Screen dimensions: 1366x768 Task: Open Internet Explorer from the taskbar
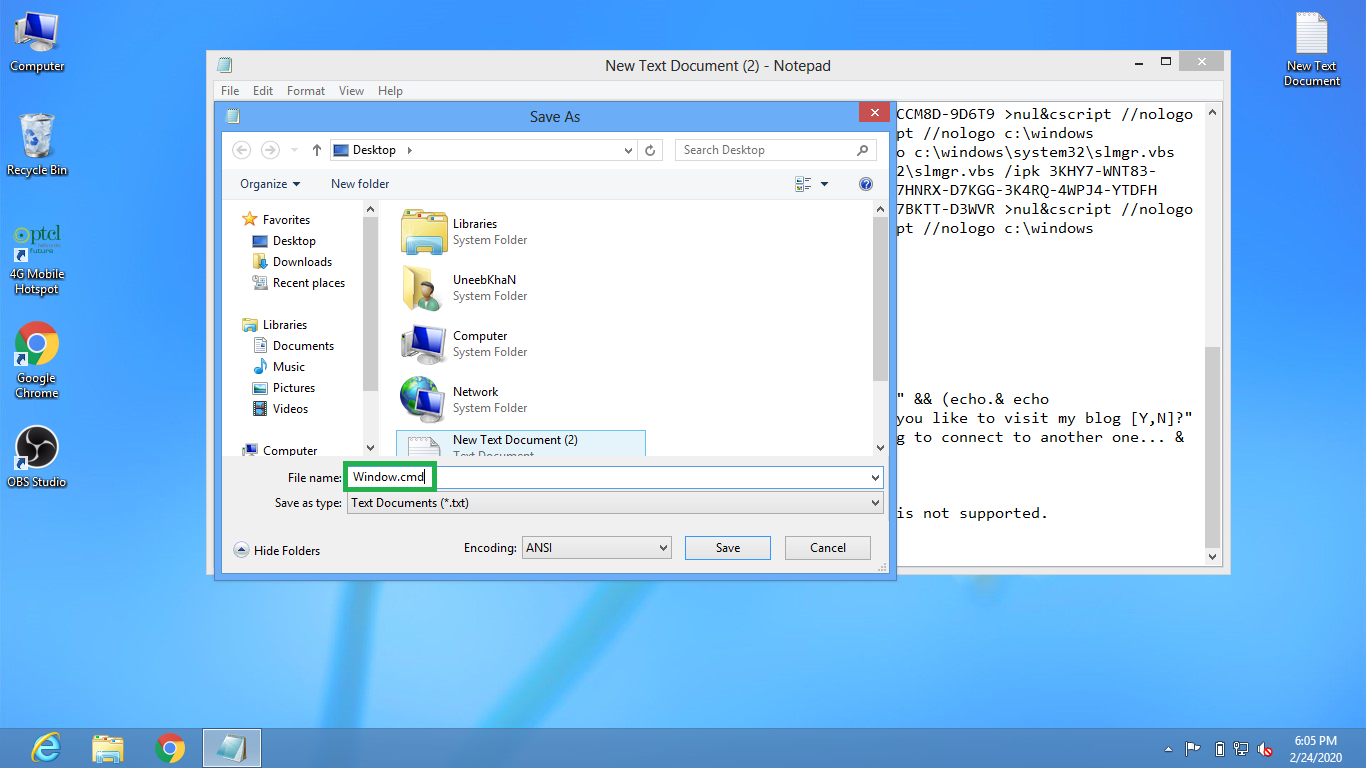[46, 747]
